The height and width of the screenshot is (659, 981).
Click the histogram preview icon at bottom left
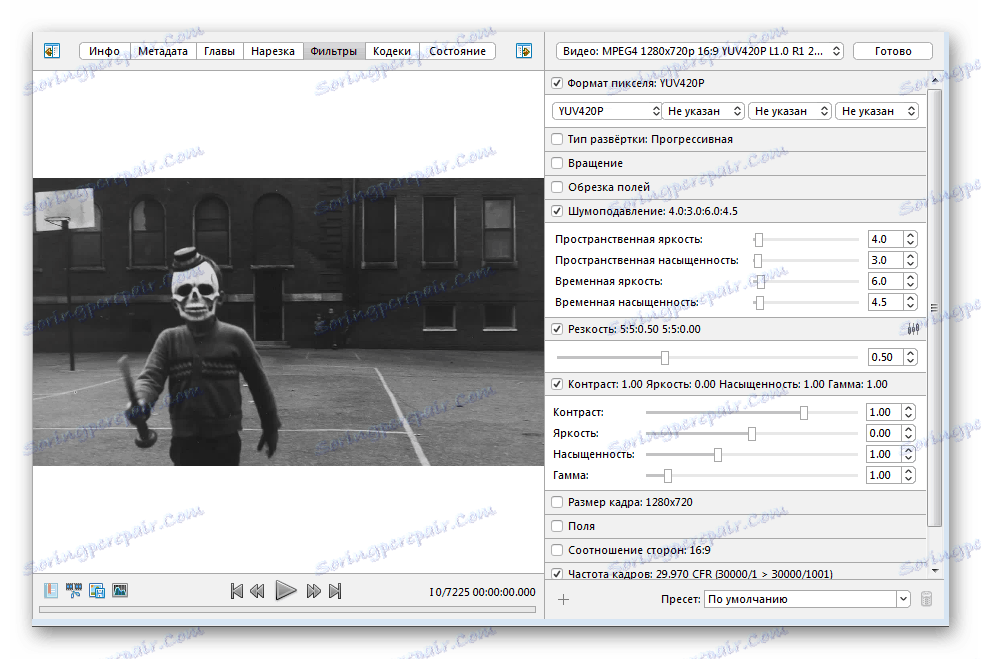point(120,590)
